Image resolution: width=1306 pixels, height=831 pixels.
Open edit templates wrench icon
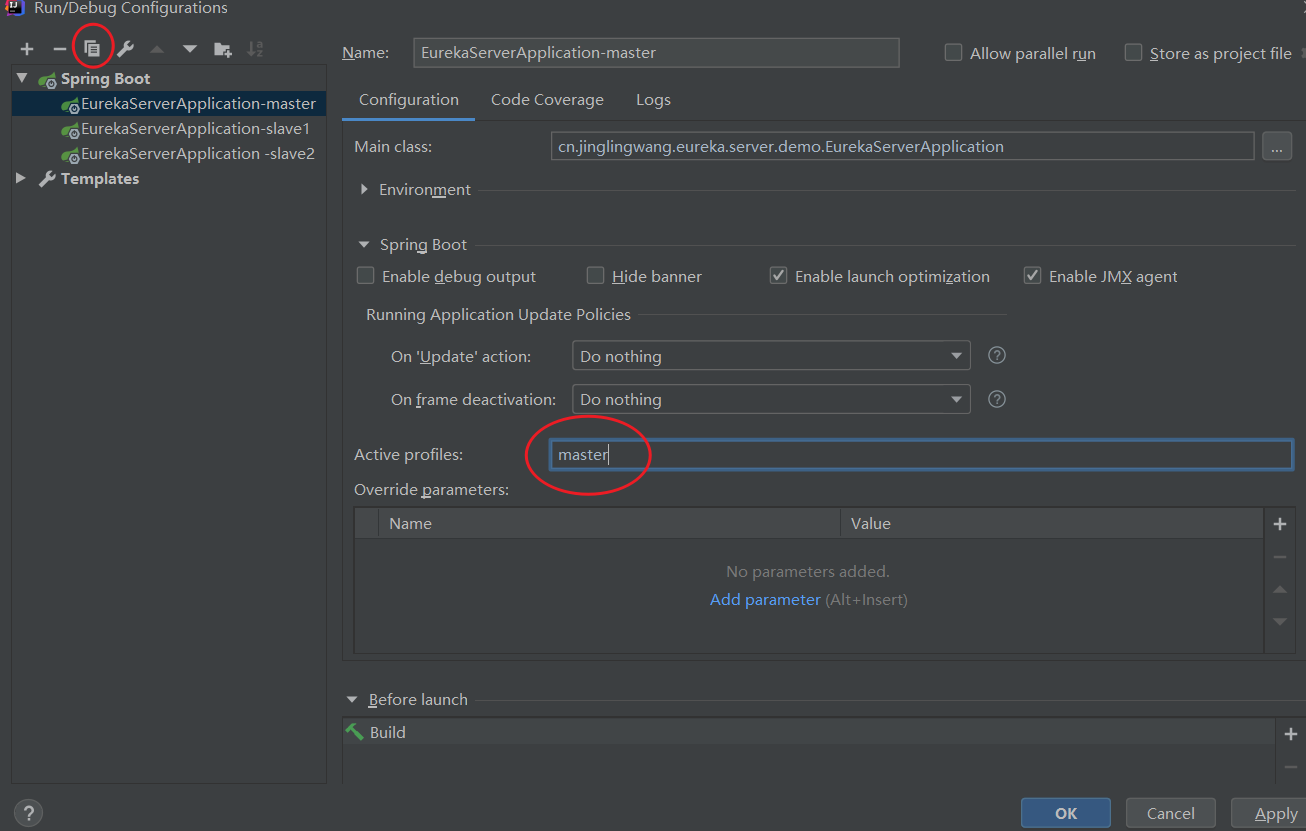coord(125,49)
